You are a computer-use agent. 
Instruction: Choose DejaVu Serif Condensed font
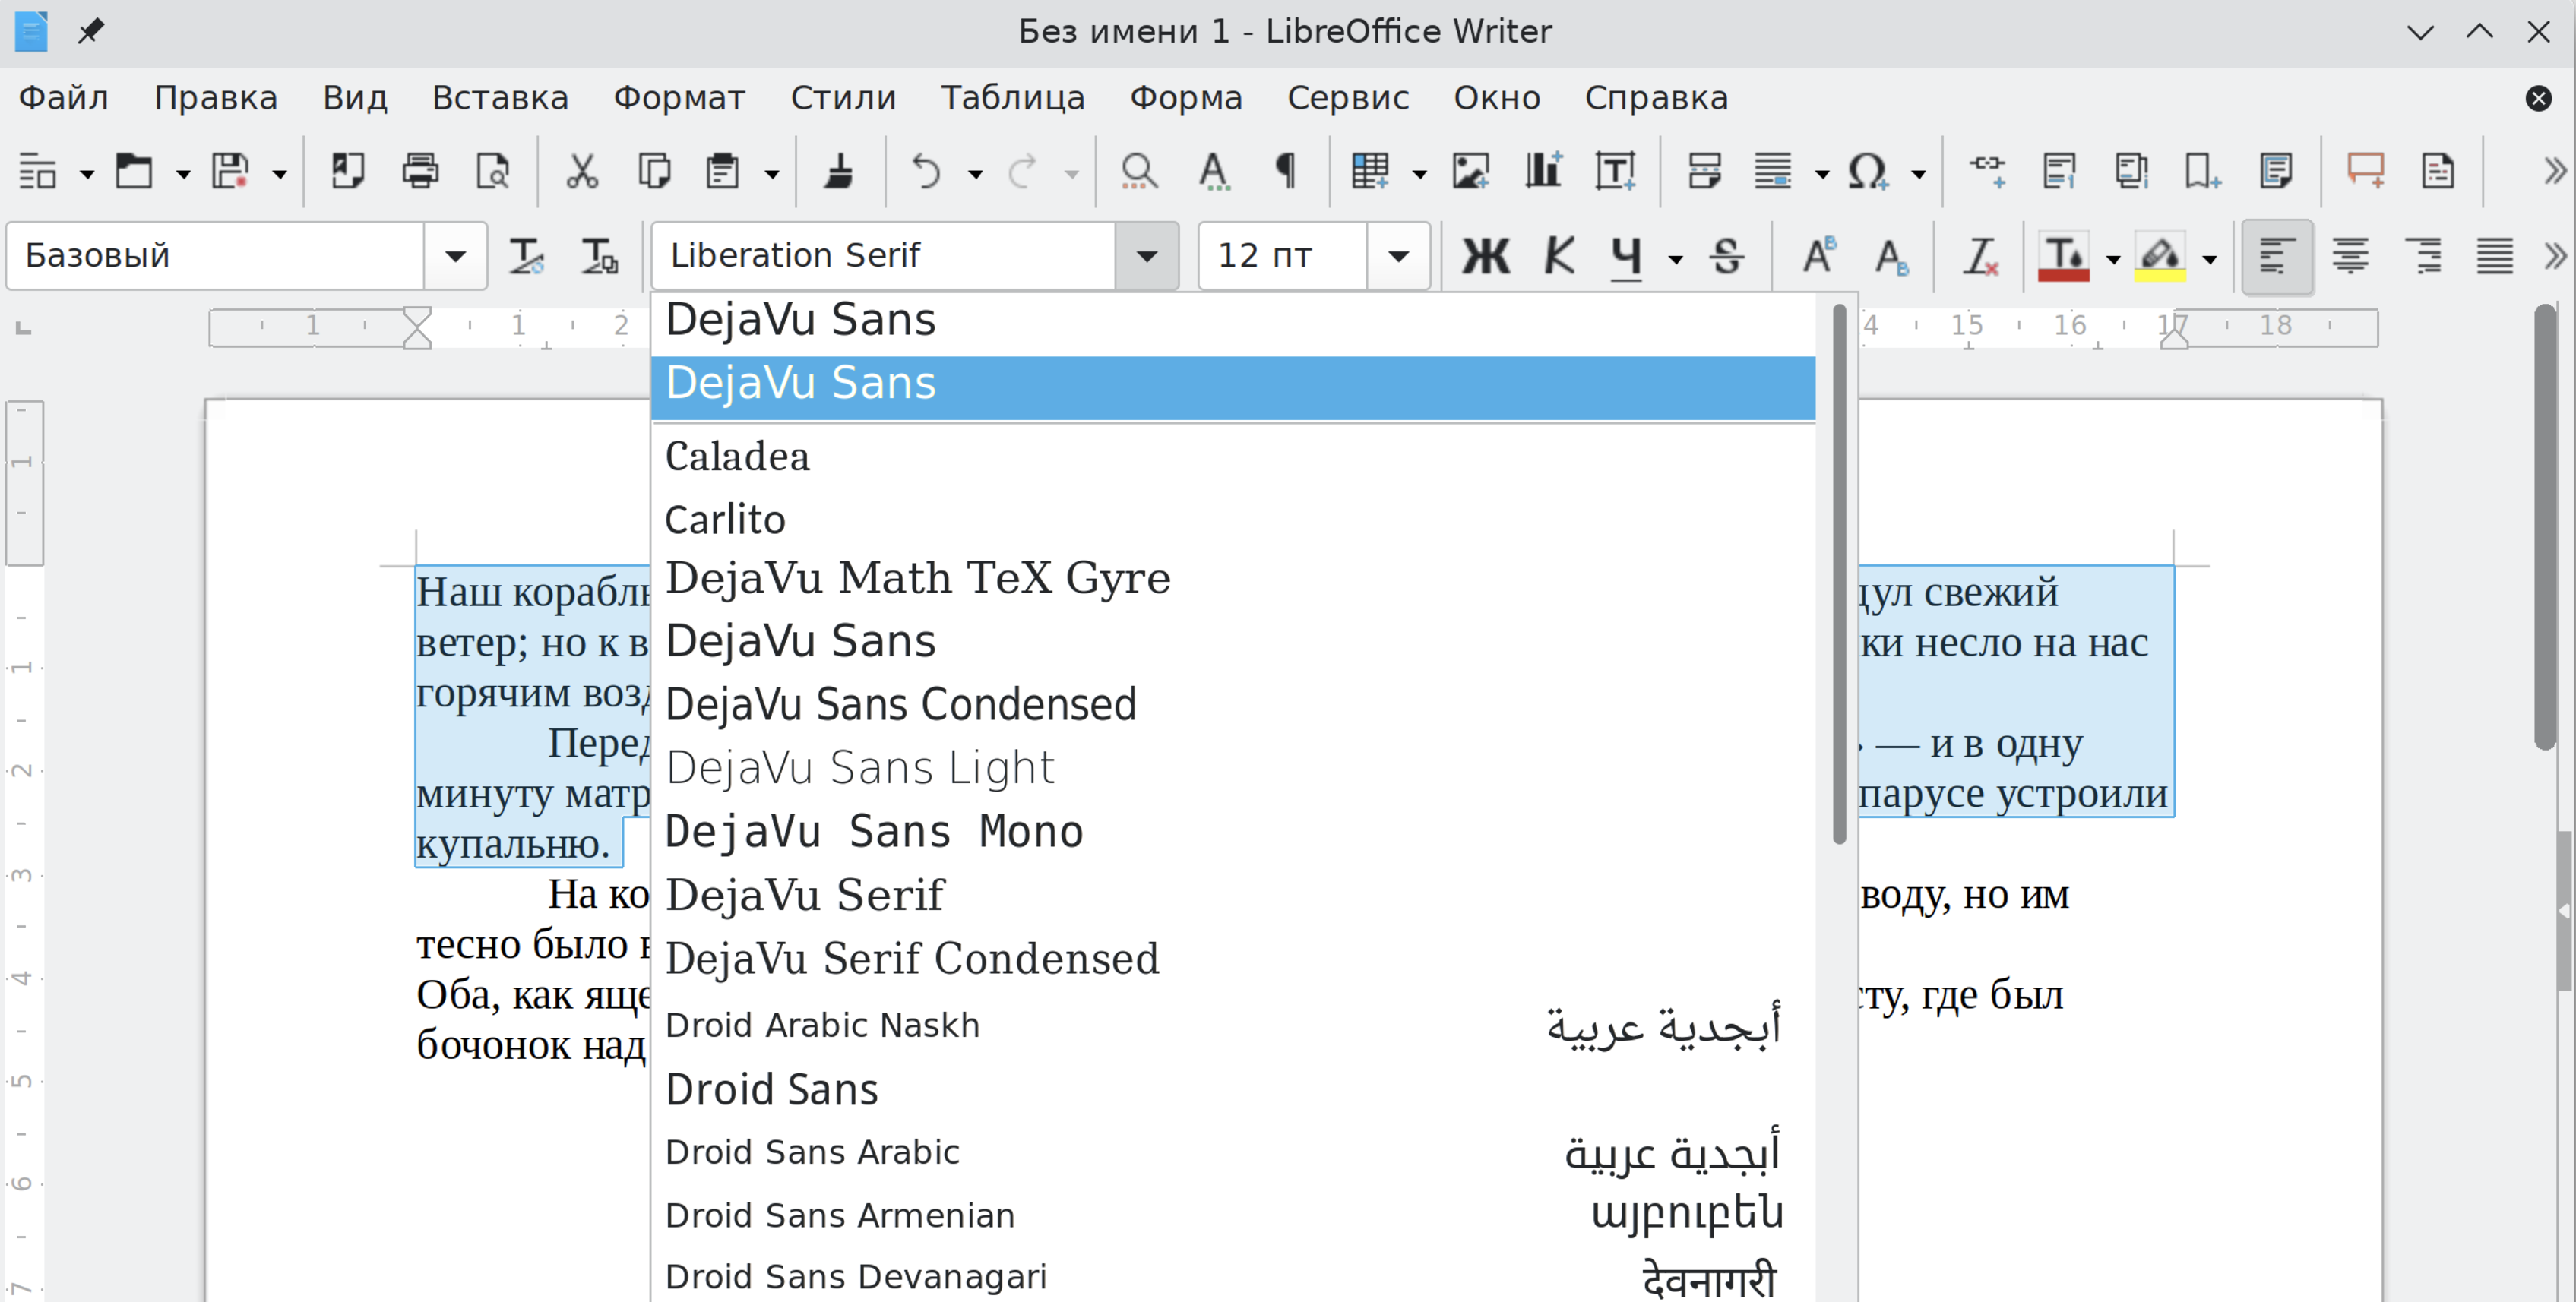[x=1233, y=959]
